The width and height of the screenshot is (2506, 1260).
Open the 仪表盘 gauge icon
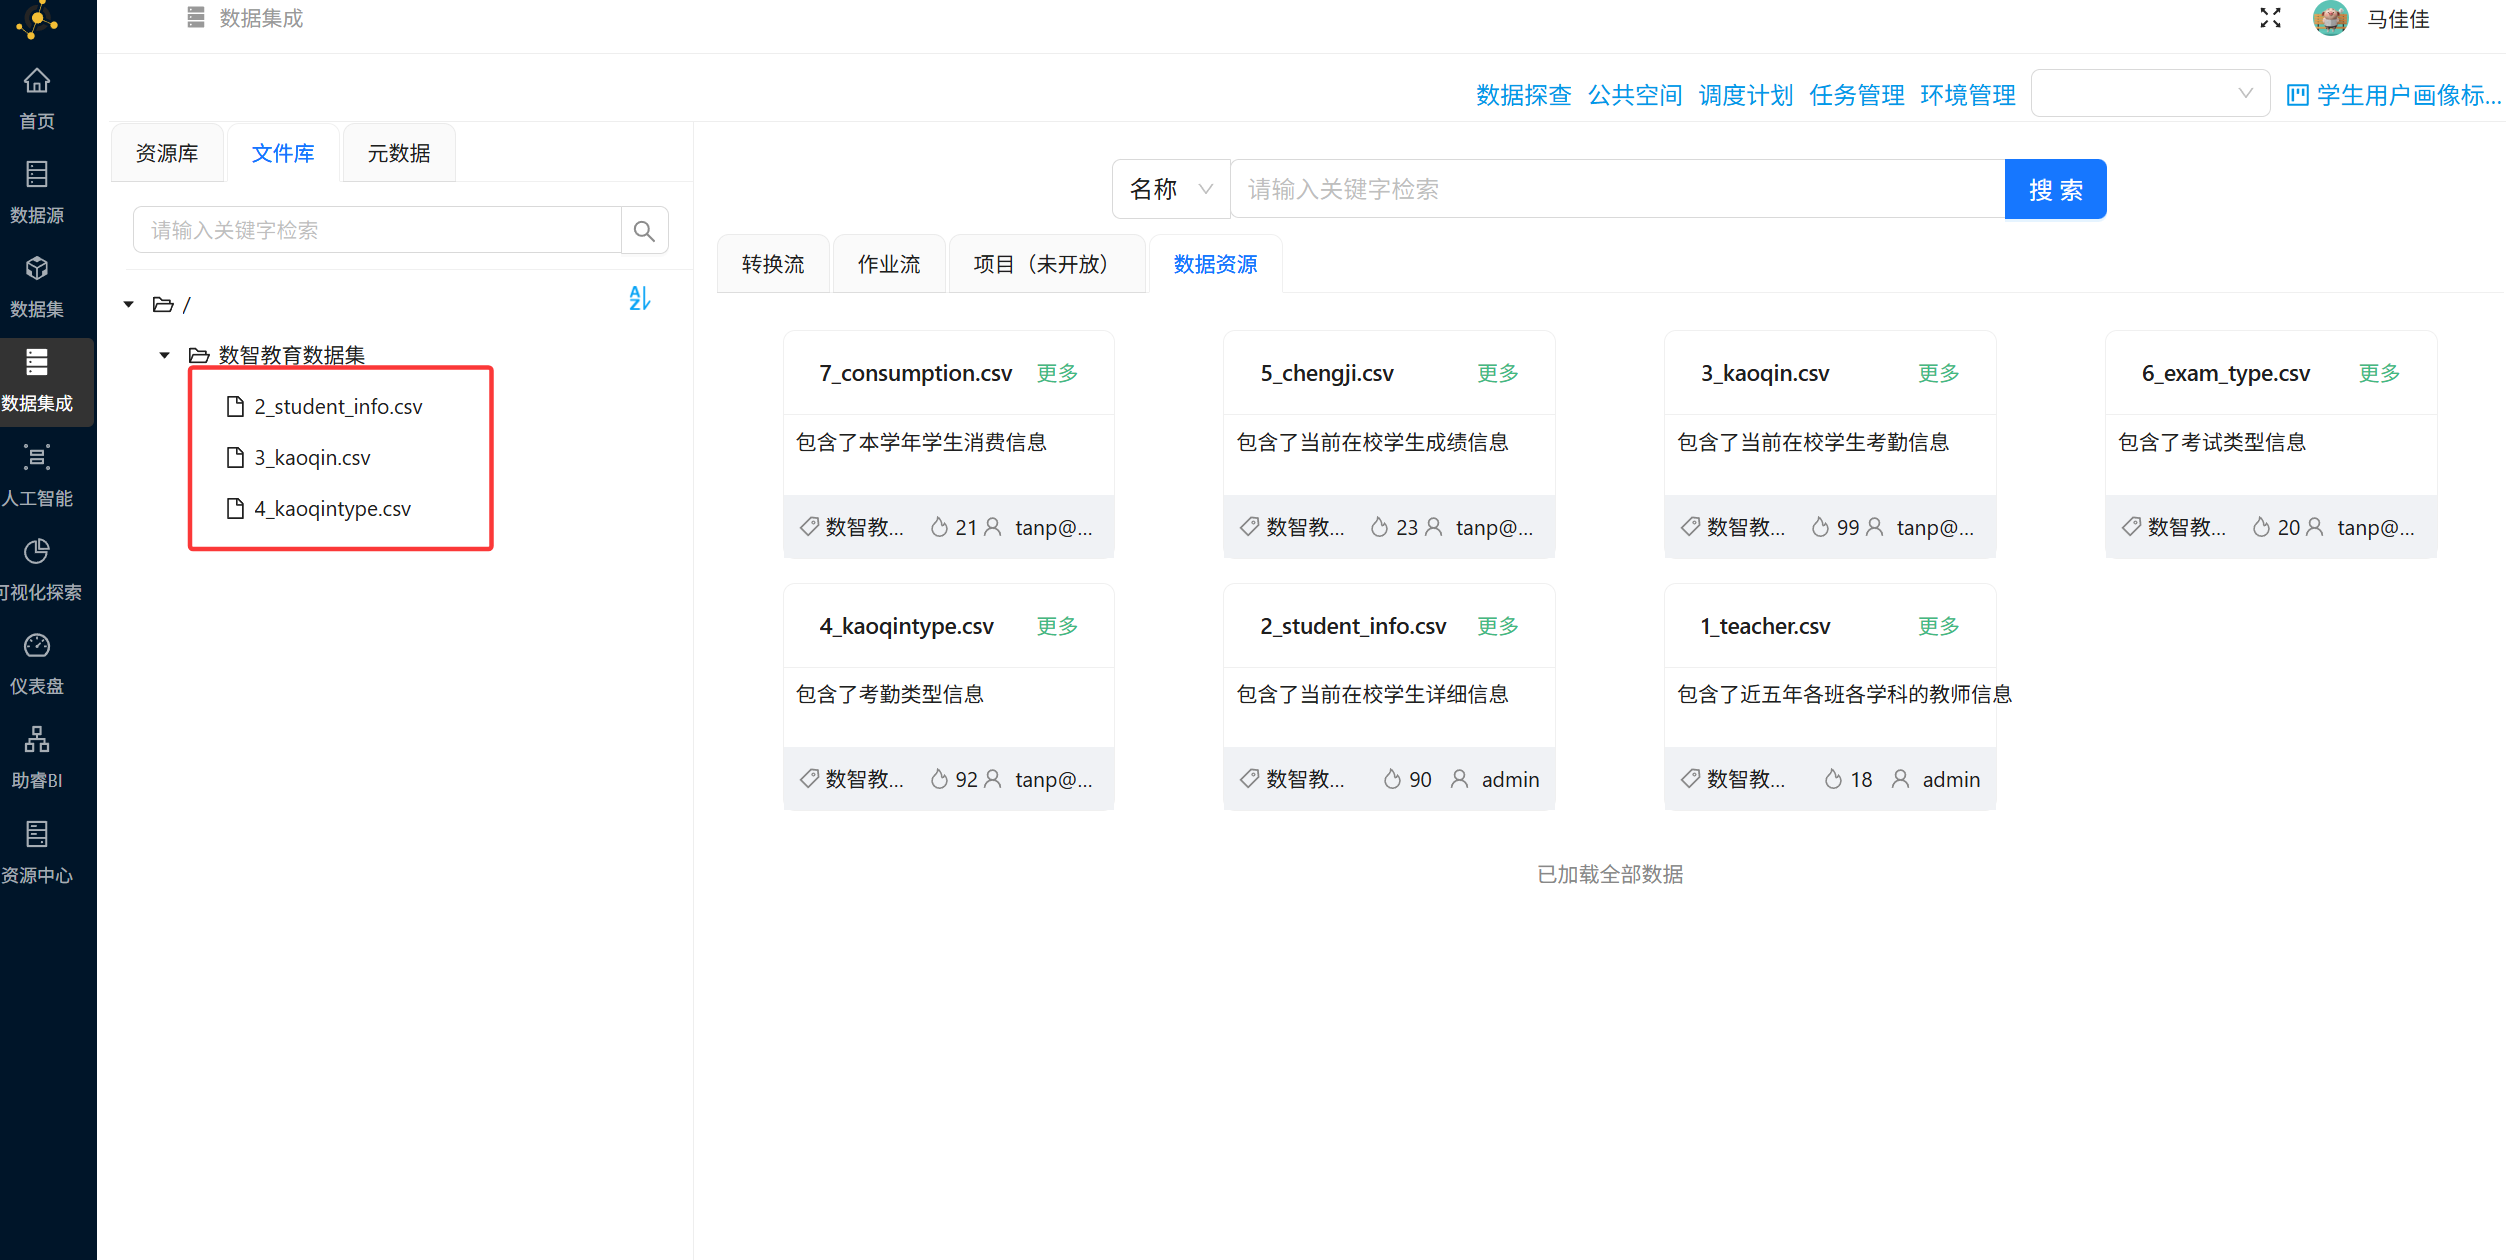pyautogui.click(x=37, y=645)
